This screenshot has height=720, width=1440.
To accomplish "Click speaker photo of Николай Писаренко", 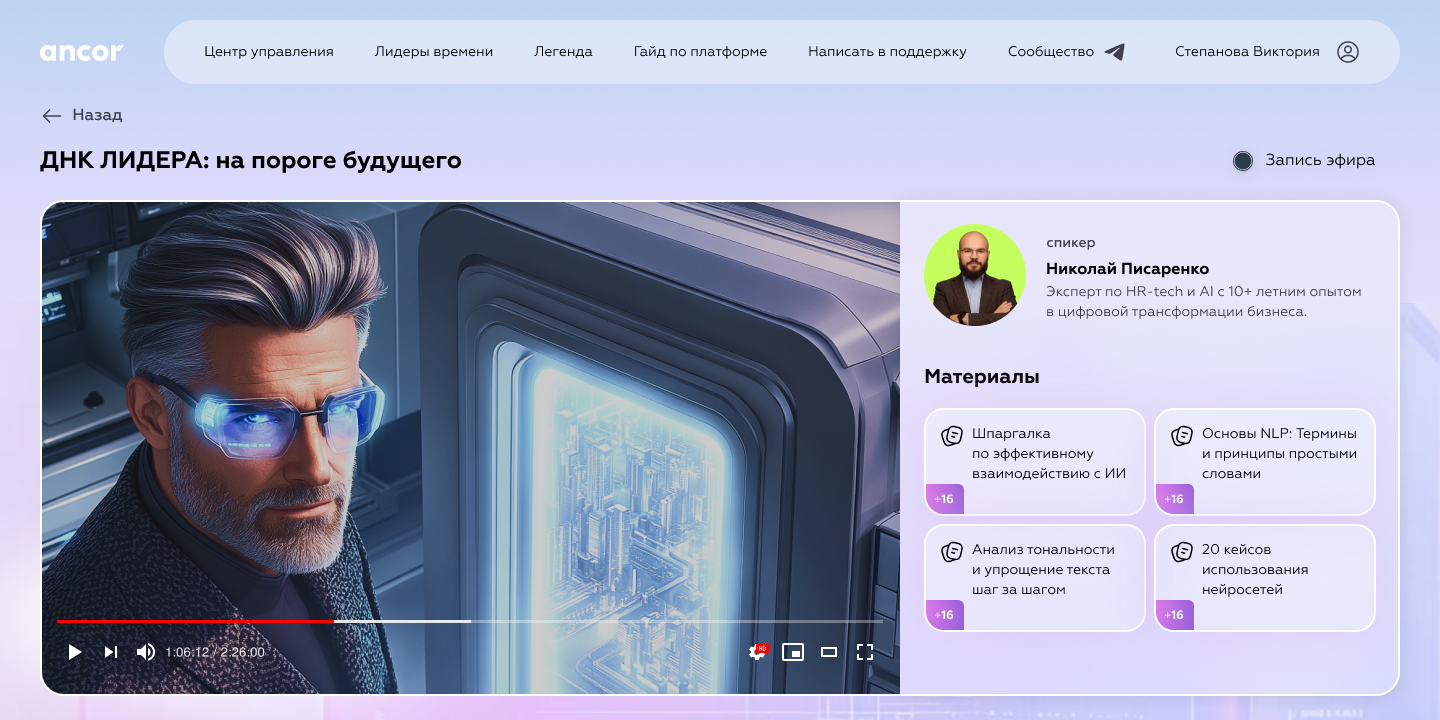I will click(x=975, y=275).
